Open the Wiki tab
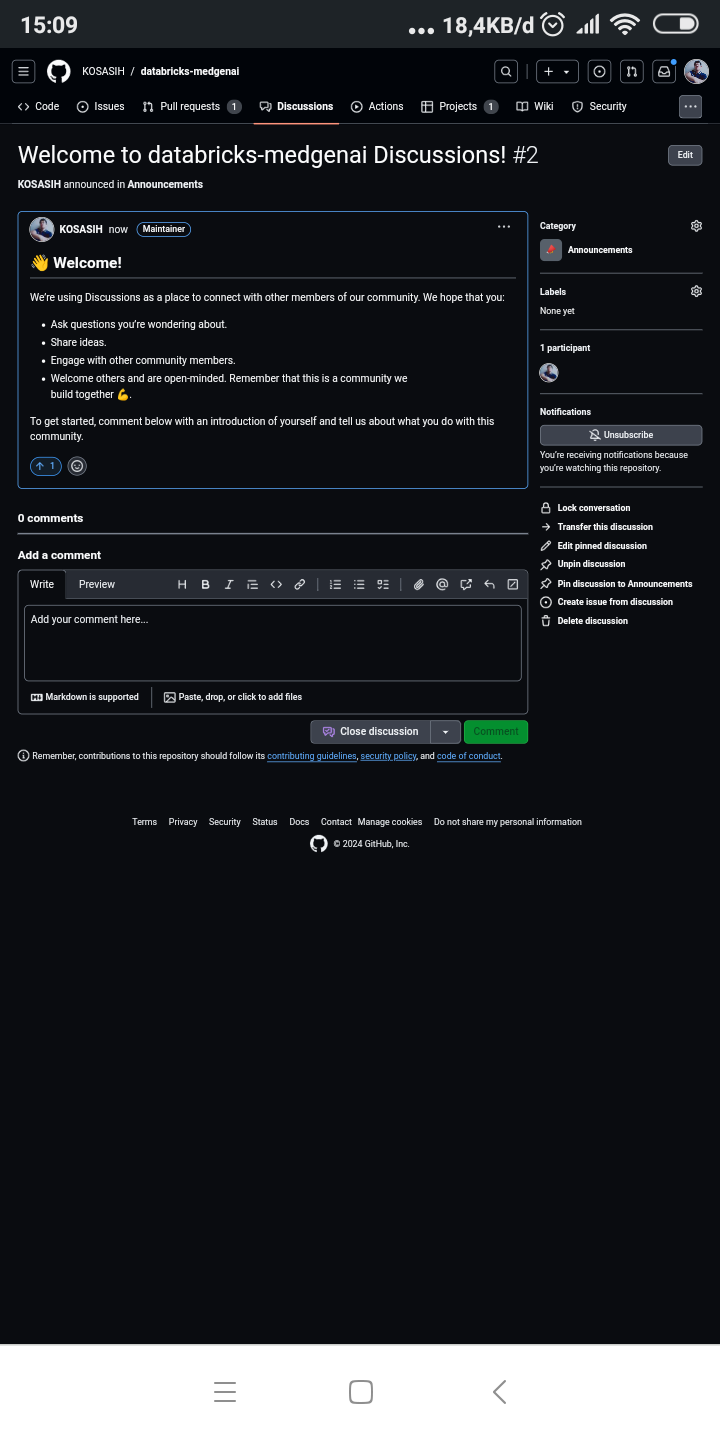Viewport: 720px width, 1440px height. coord(535,106)
